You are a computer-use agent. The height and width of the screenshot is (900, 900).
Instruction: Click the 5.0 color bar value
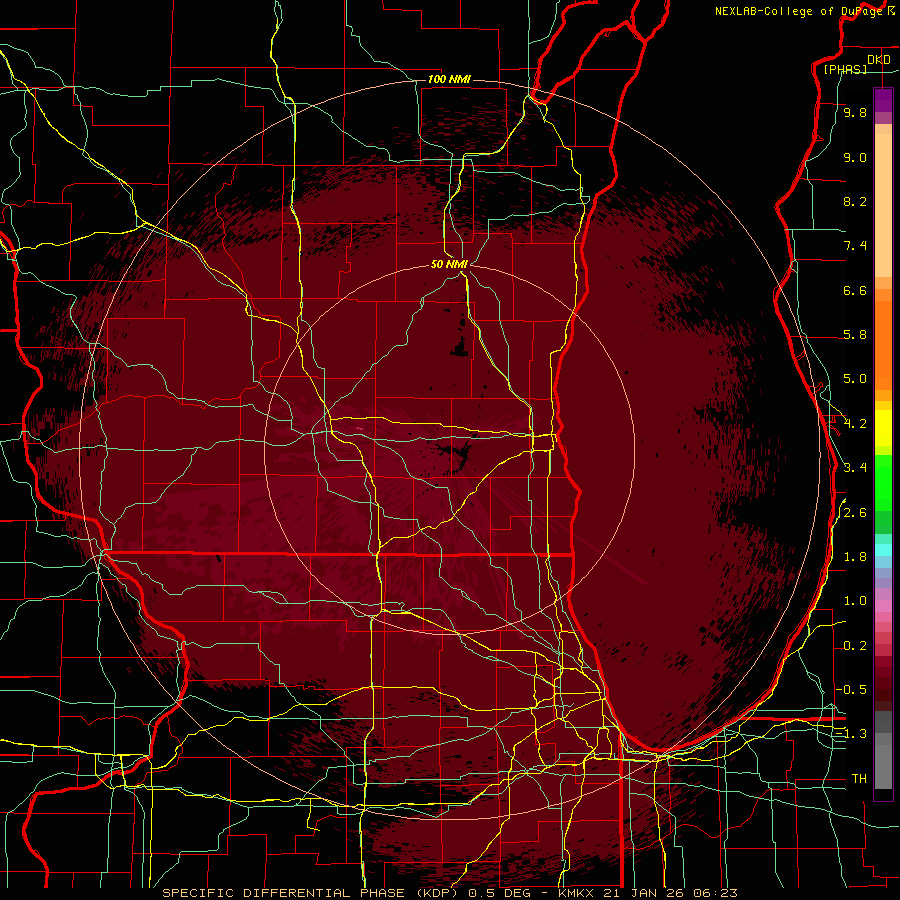[855, 379]
